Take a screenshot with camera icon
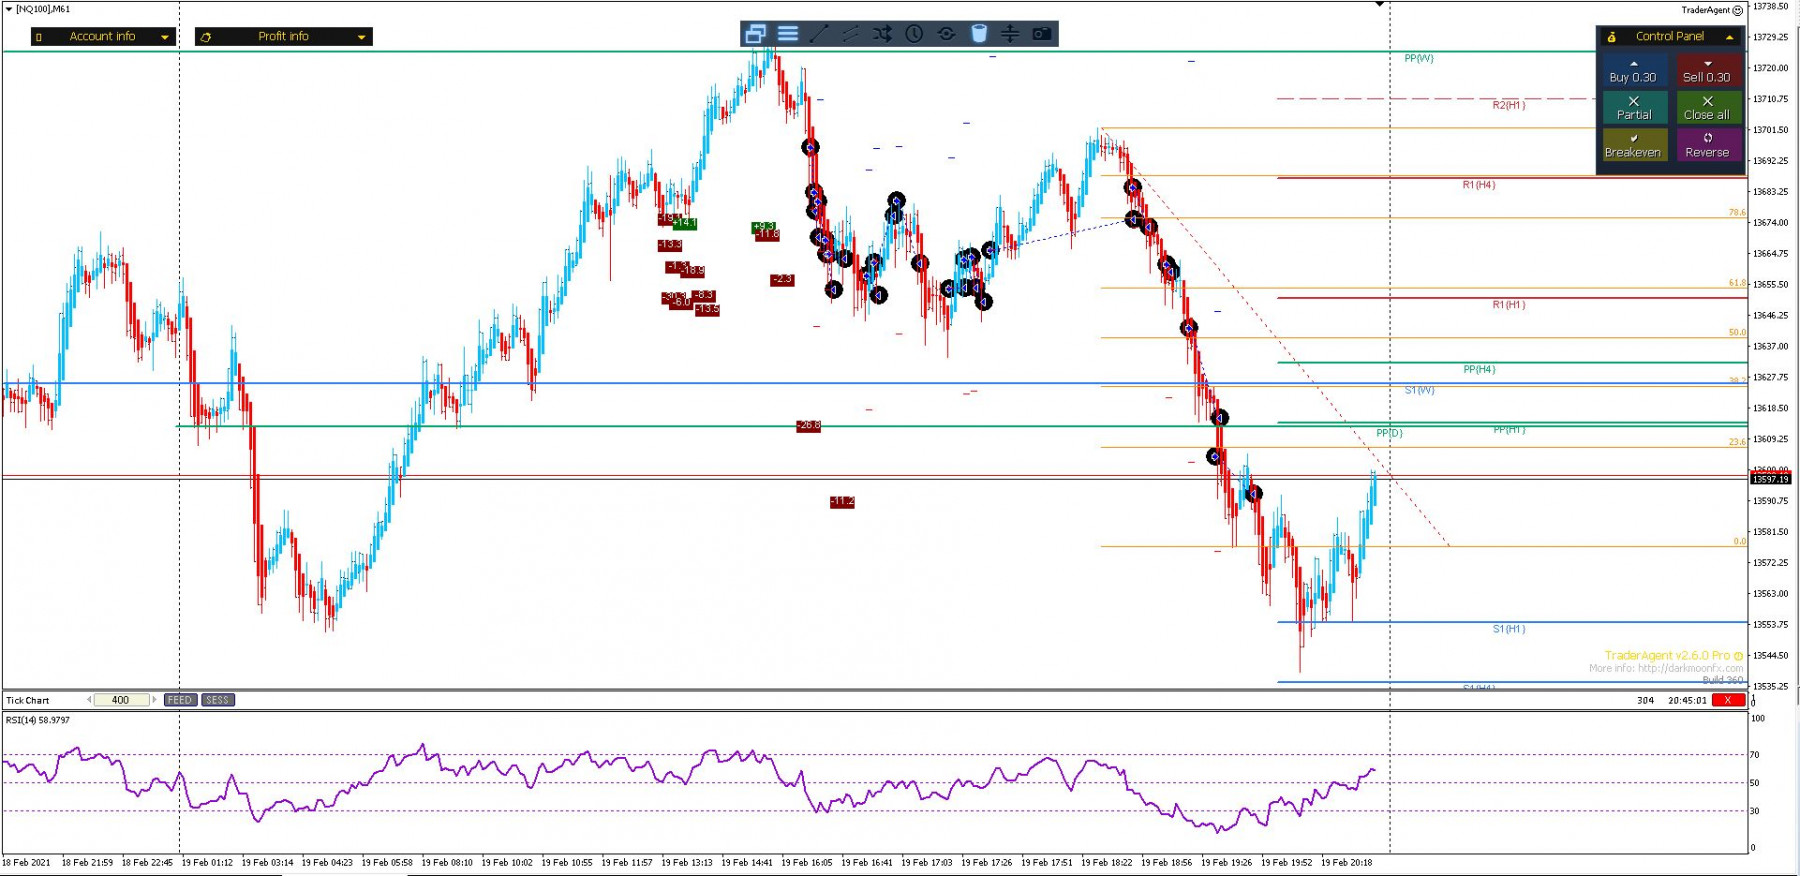 (1042, 34)
